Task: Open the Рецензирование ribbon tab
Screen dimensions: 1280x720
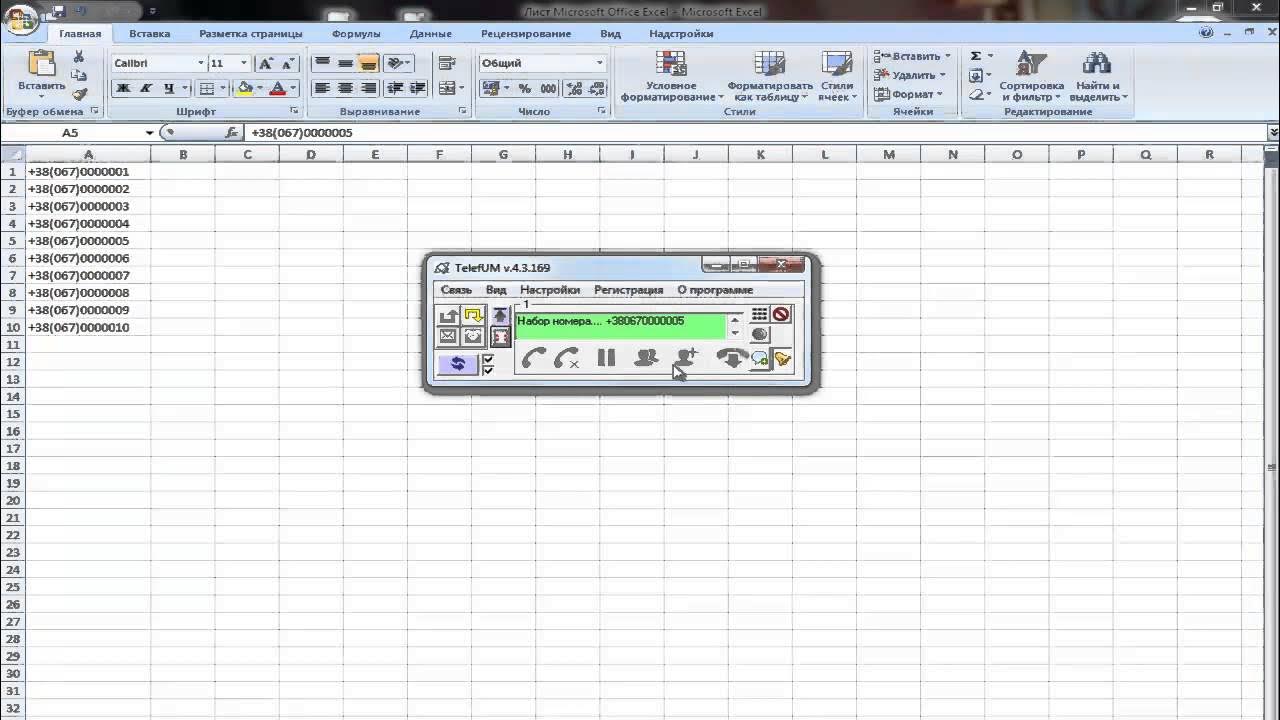Action: pyautogui.click(x=526, y=33)
